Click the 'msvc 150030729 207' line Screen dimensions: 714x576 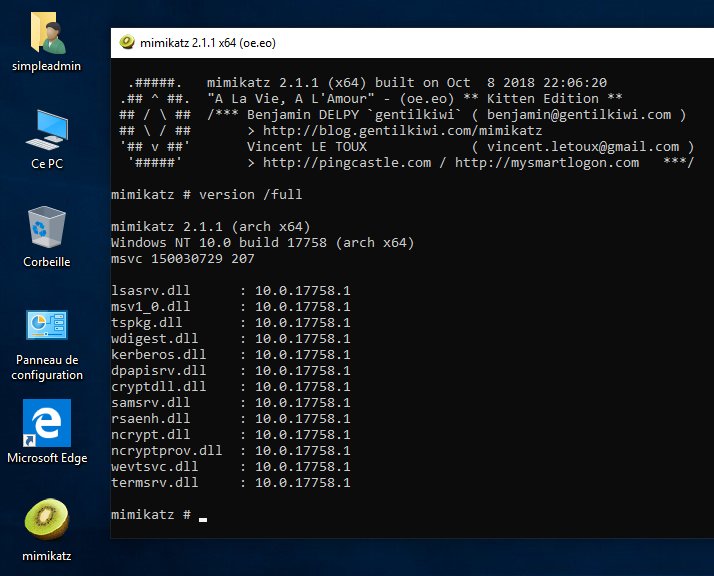[183, 258]
